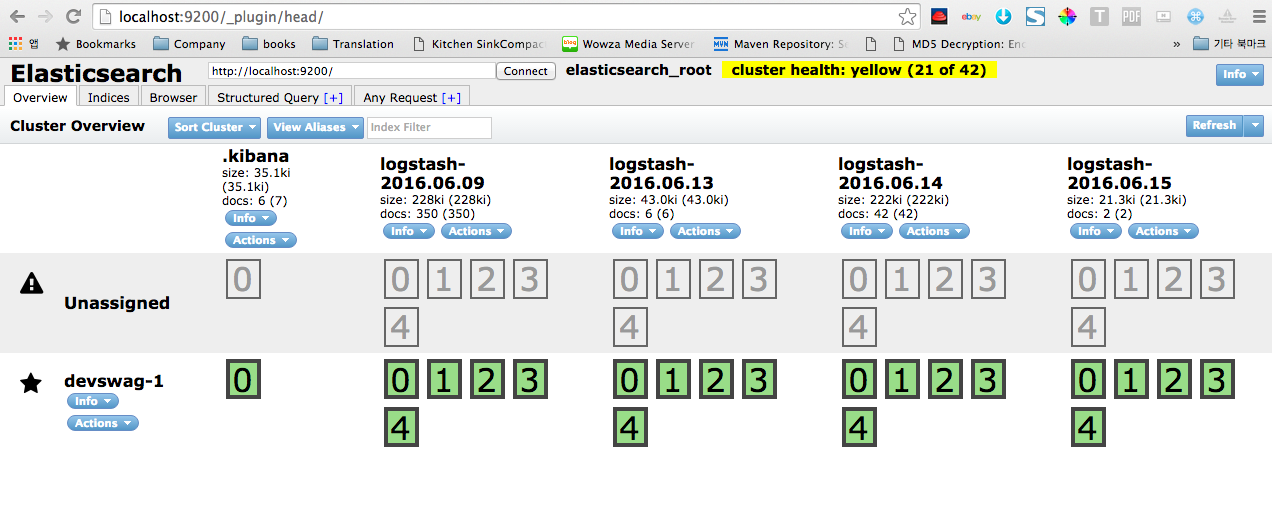The width and height of the screenshot is (1272, 519).
Task: Open the Refresh interval dropdown arrow
Action: (1255, 125)
